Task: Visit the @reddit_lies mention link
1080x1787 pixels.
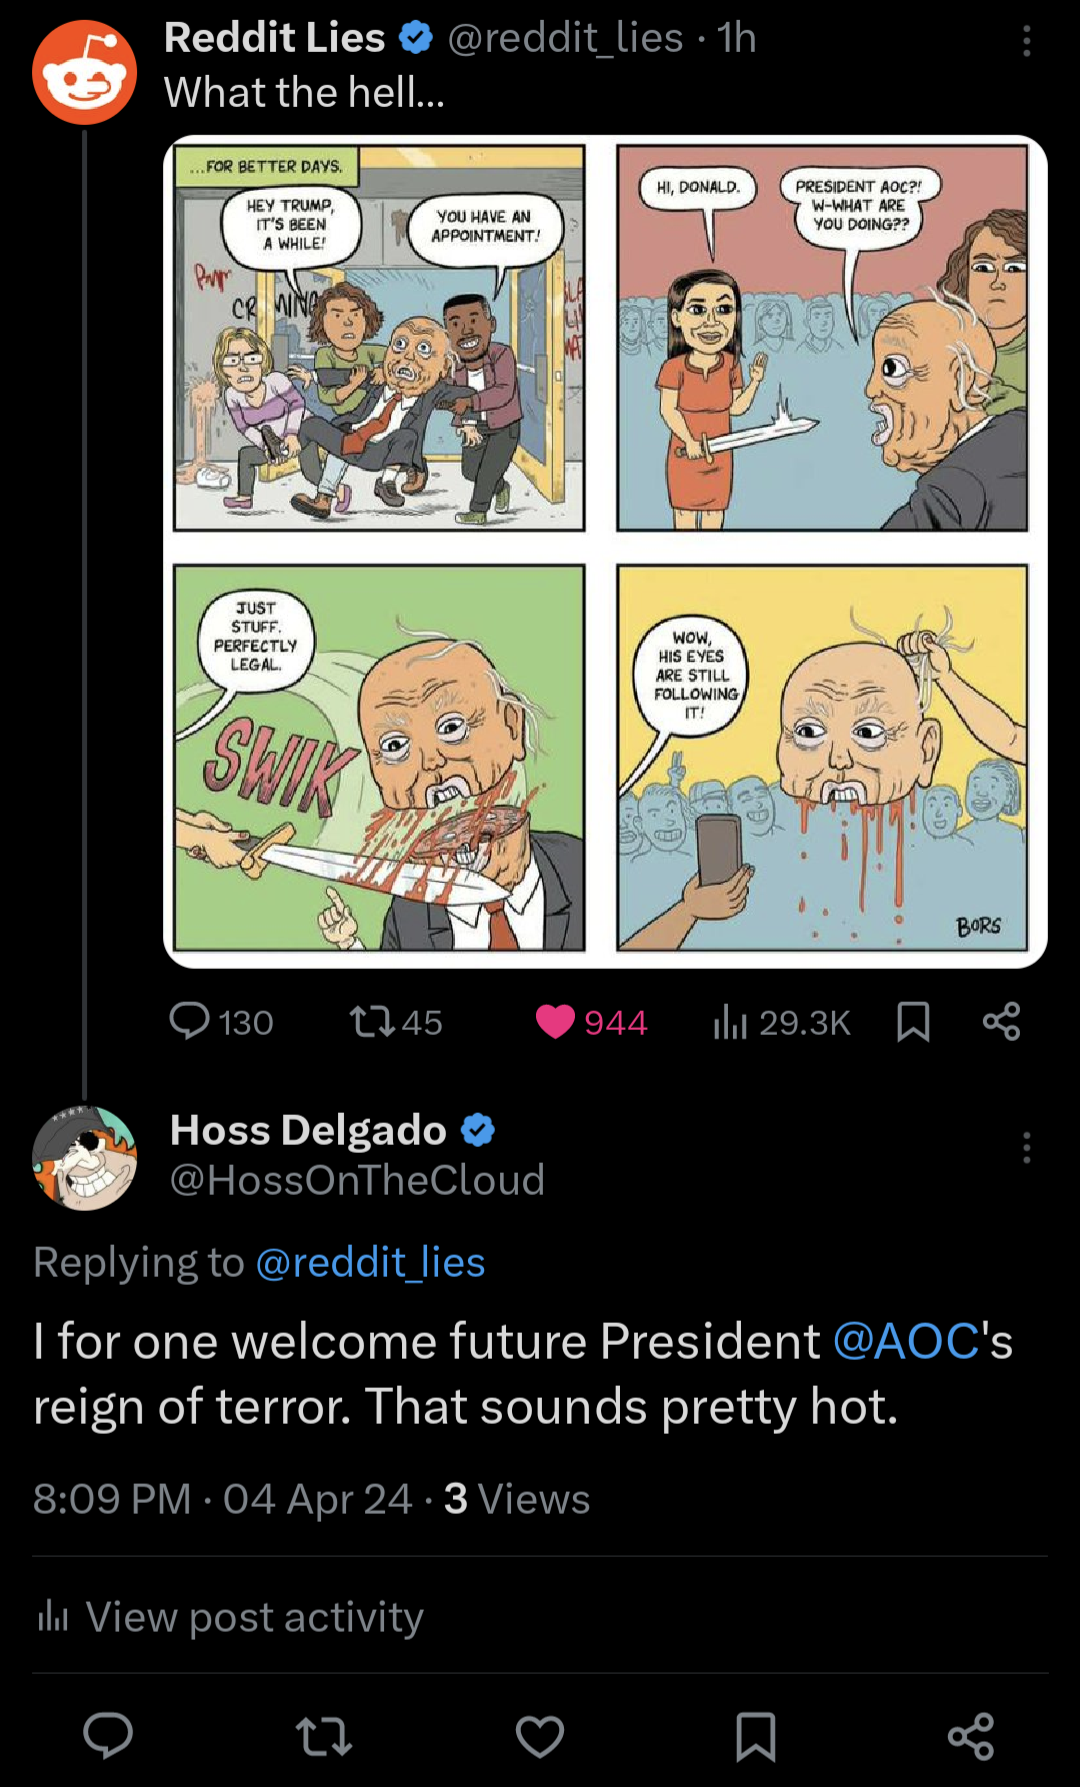Action: (370, 1262)
